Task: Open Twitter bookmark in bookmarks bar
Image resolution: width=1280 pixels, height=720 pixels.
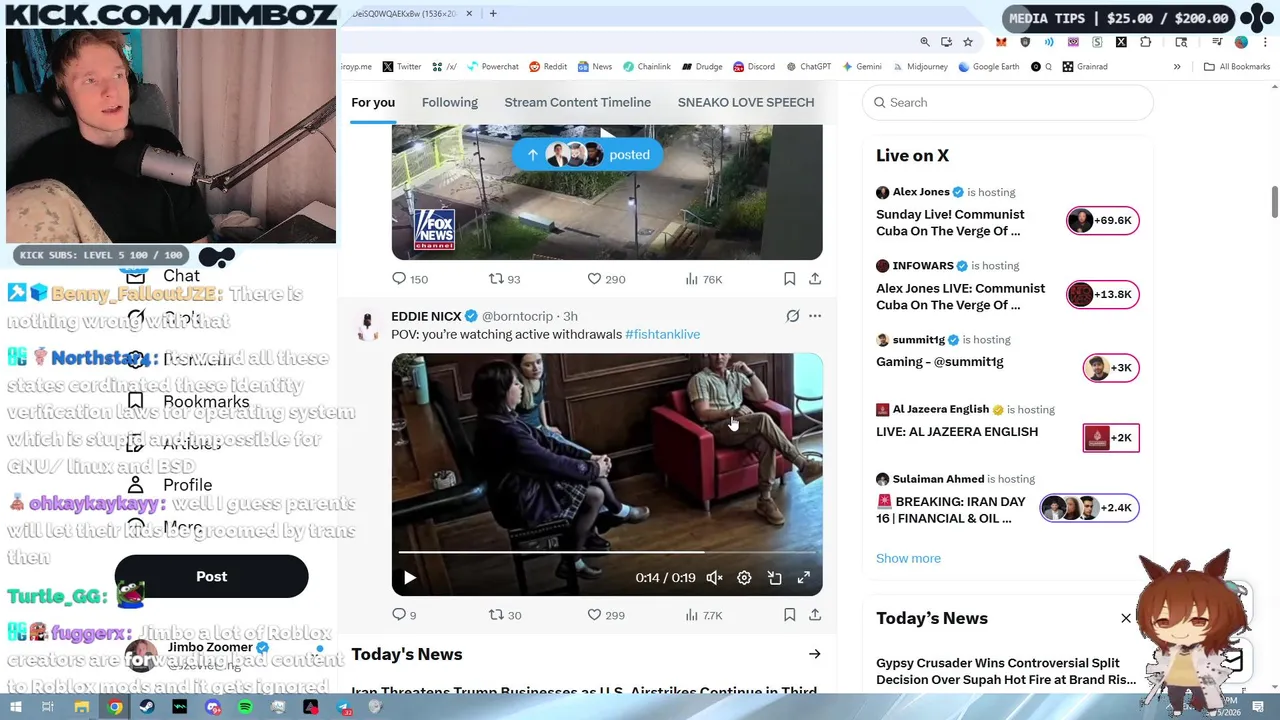Action: 402,67
